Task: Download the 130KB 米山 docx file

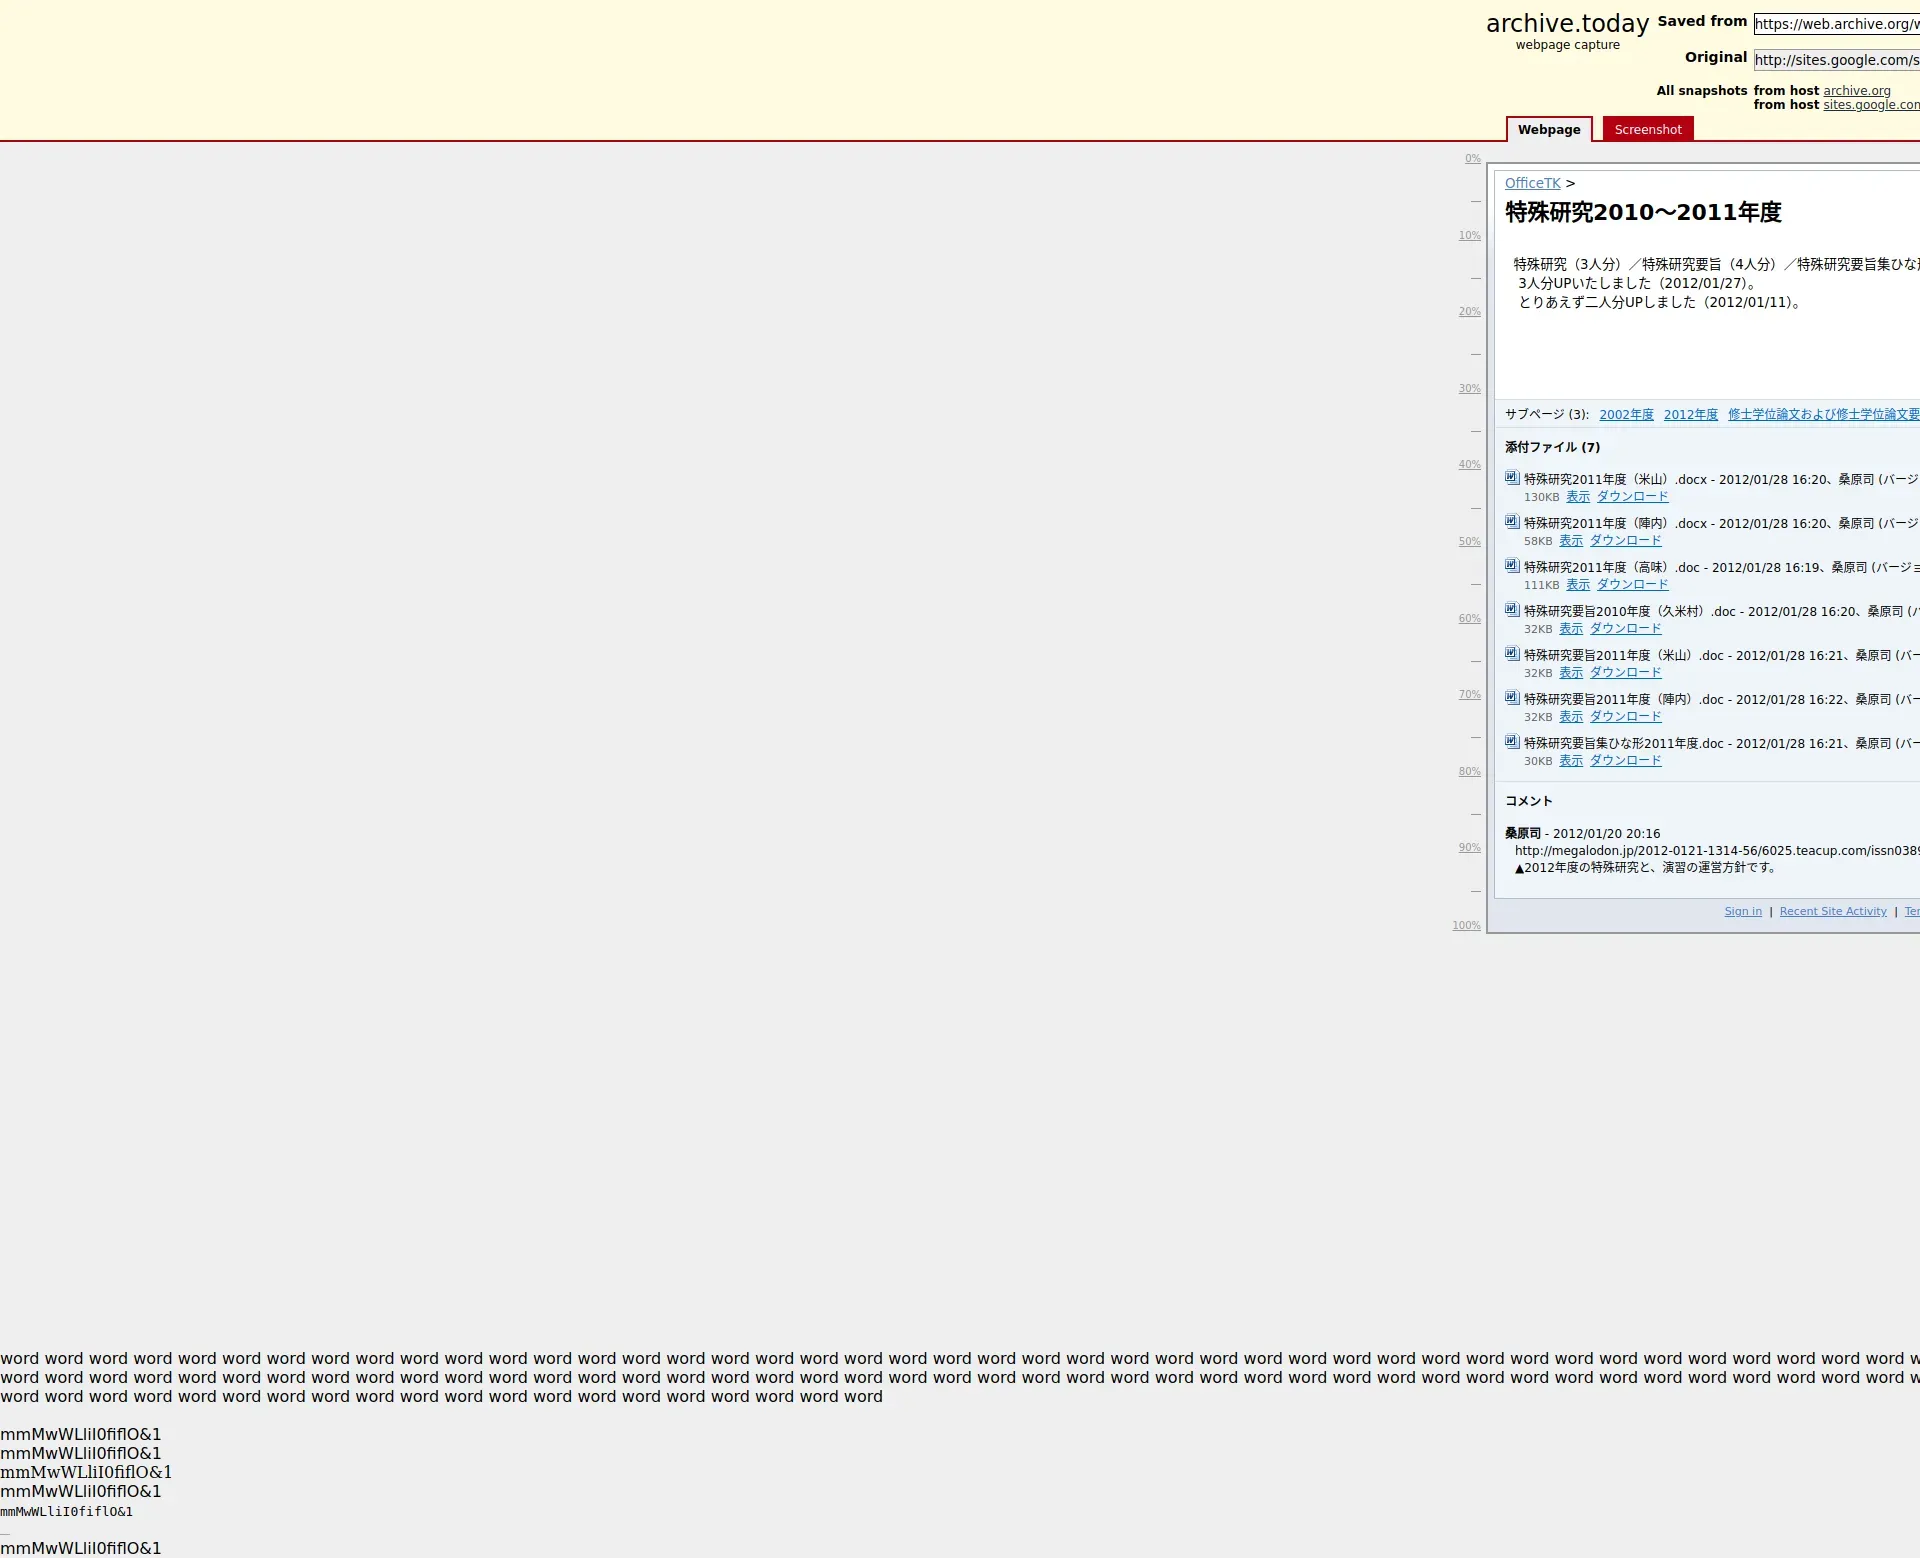Action: [1632, 497]
